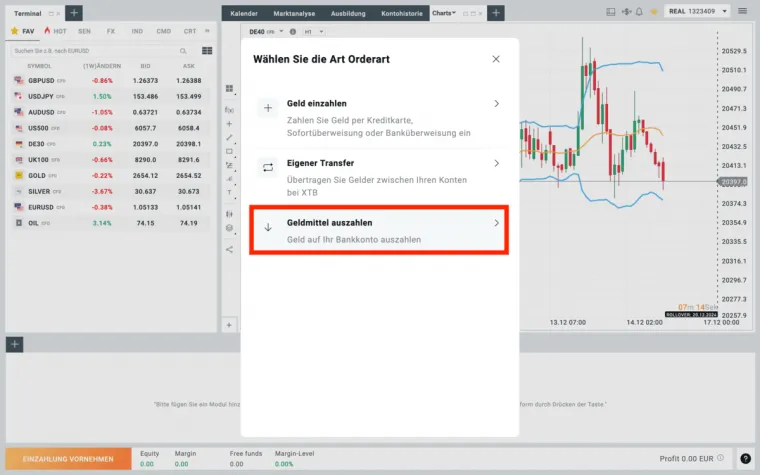Viewport: 760px width, 475px height.
Task: Add a module with bottom plus button
Action: tap(15, 345)
